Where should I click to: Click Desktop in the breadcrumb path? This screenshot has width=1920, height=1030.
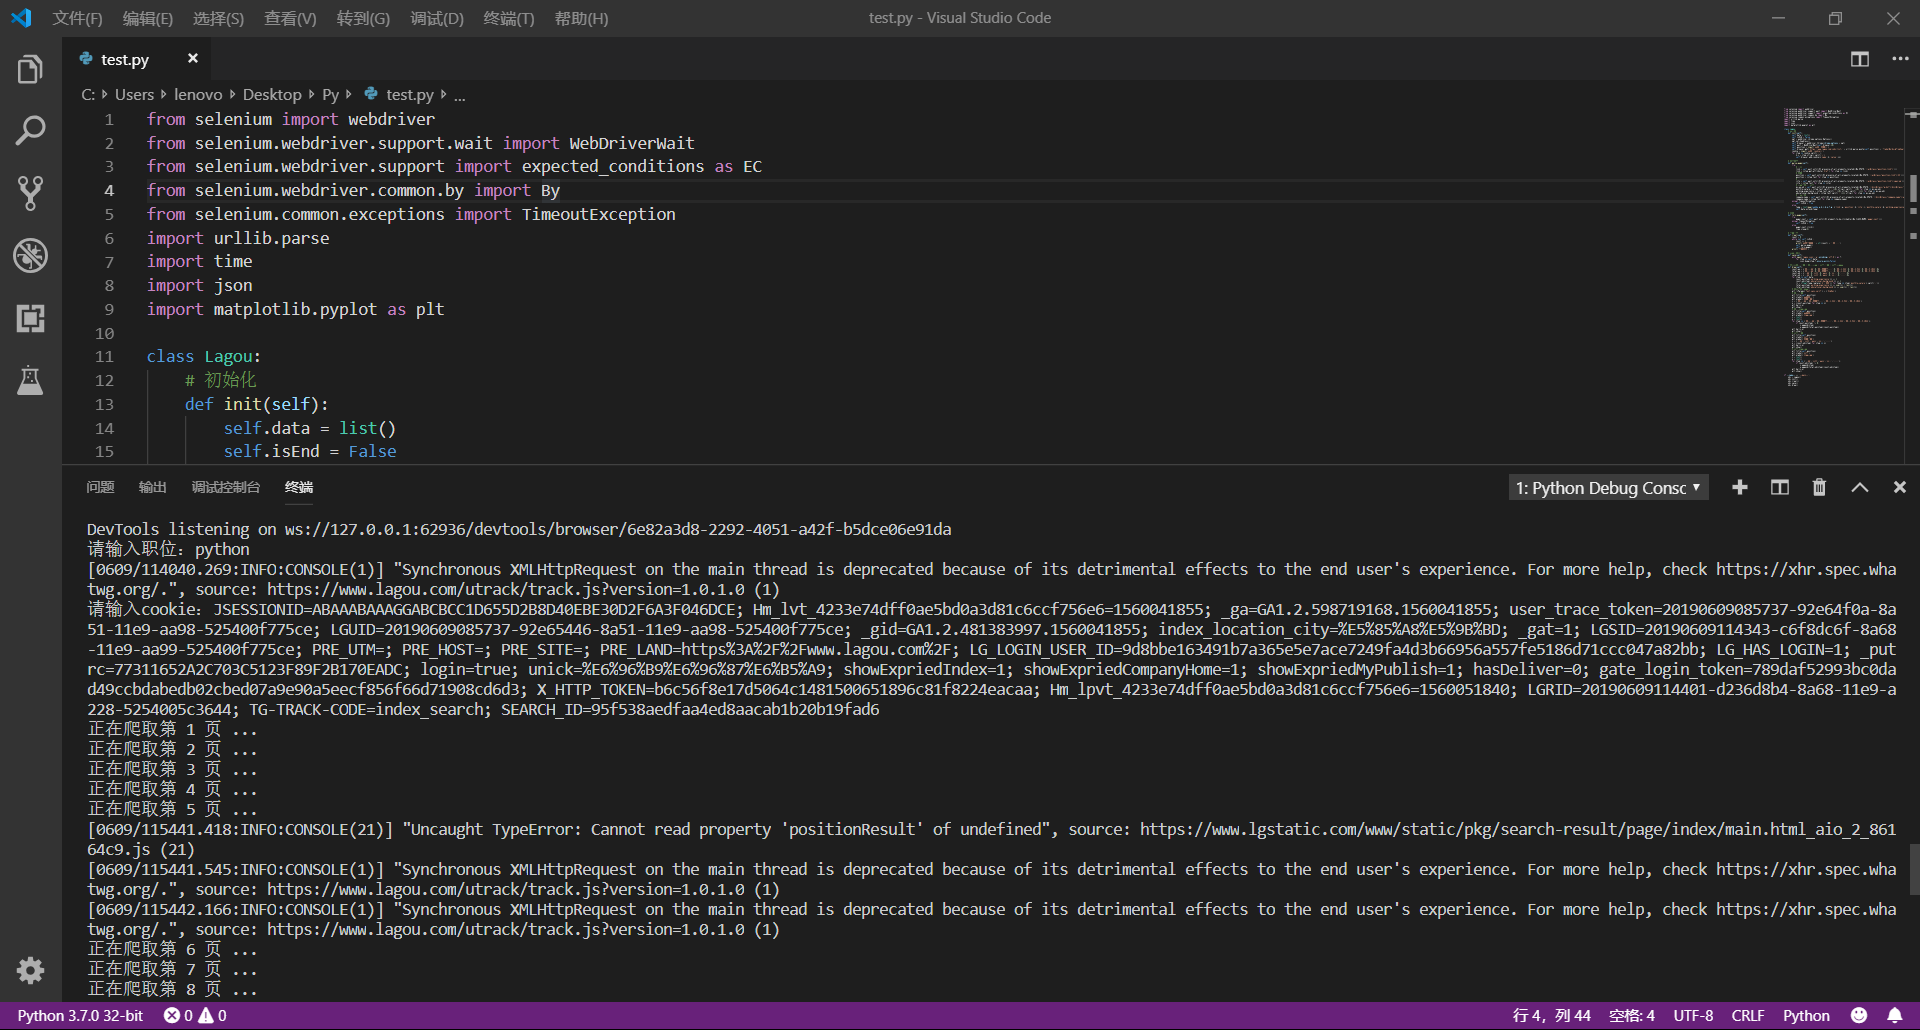click(272, 94)
